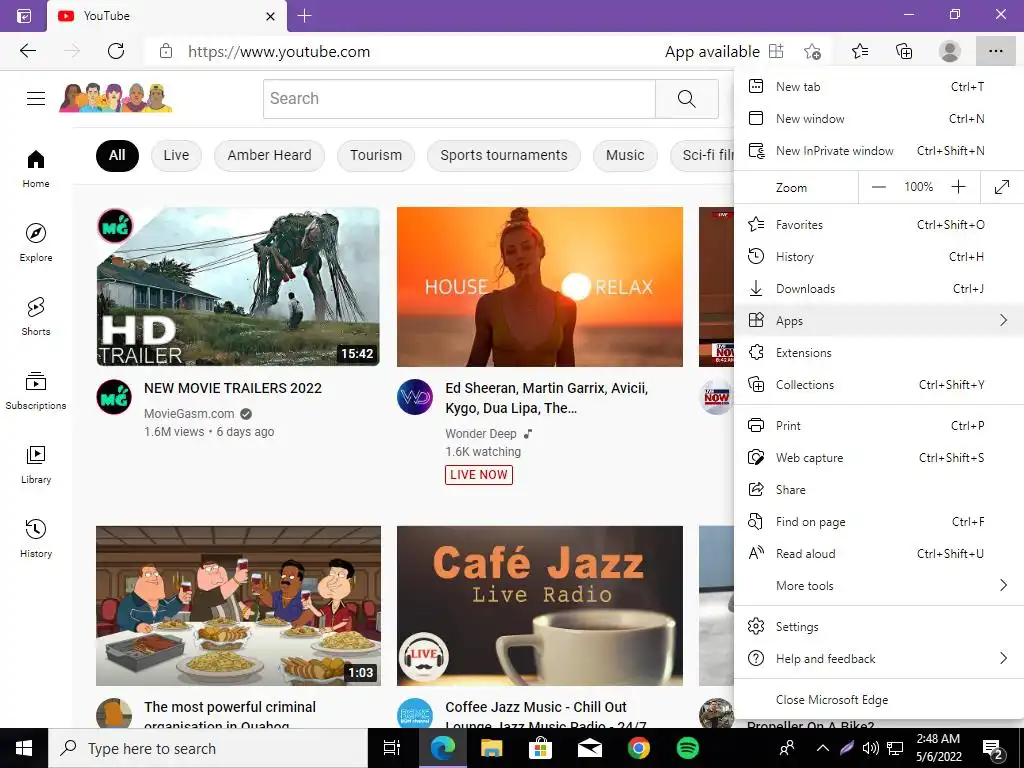Click the MovieGasm.com channel link
The width and height of the screenshot is (1024, 768).
(189, 413)
